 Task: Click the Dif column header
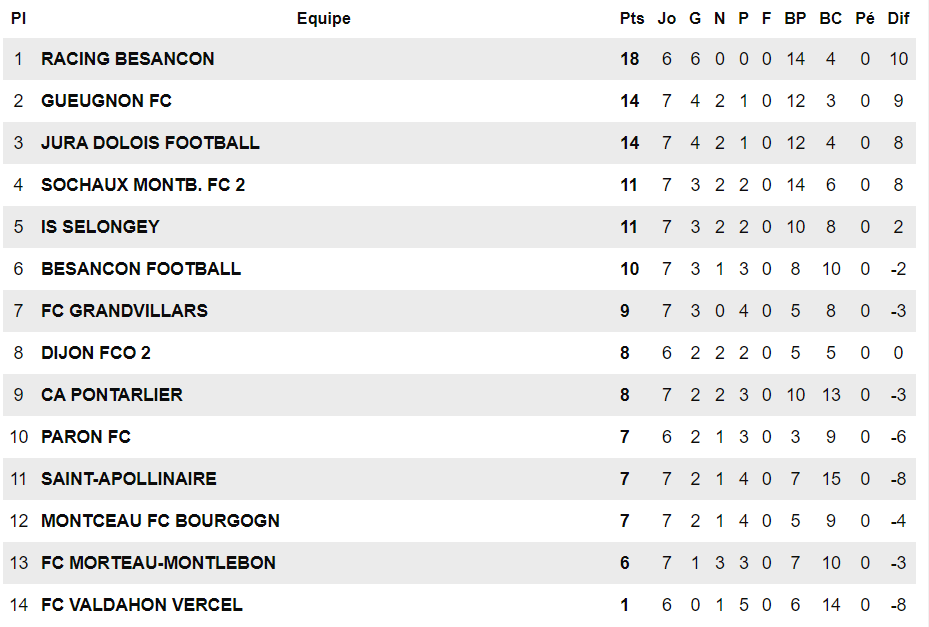898,18
